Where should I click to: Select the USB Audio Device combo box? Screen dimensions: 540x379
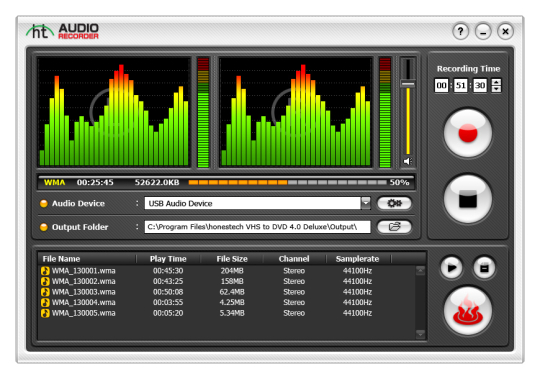point(257,203)
